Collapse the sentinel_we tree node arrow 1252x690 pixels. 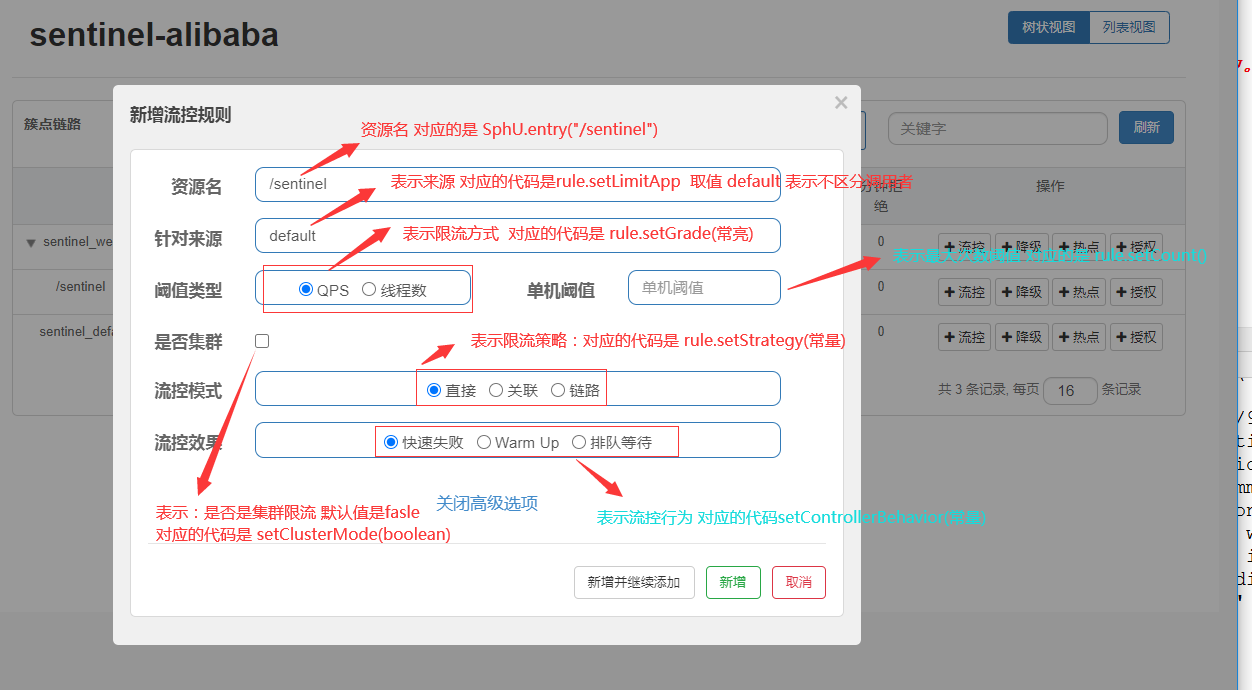click(31, 243)
